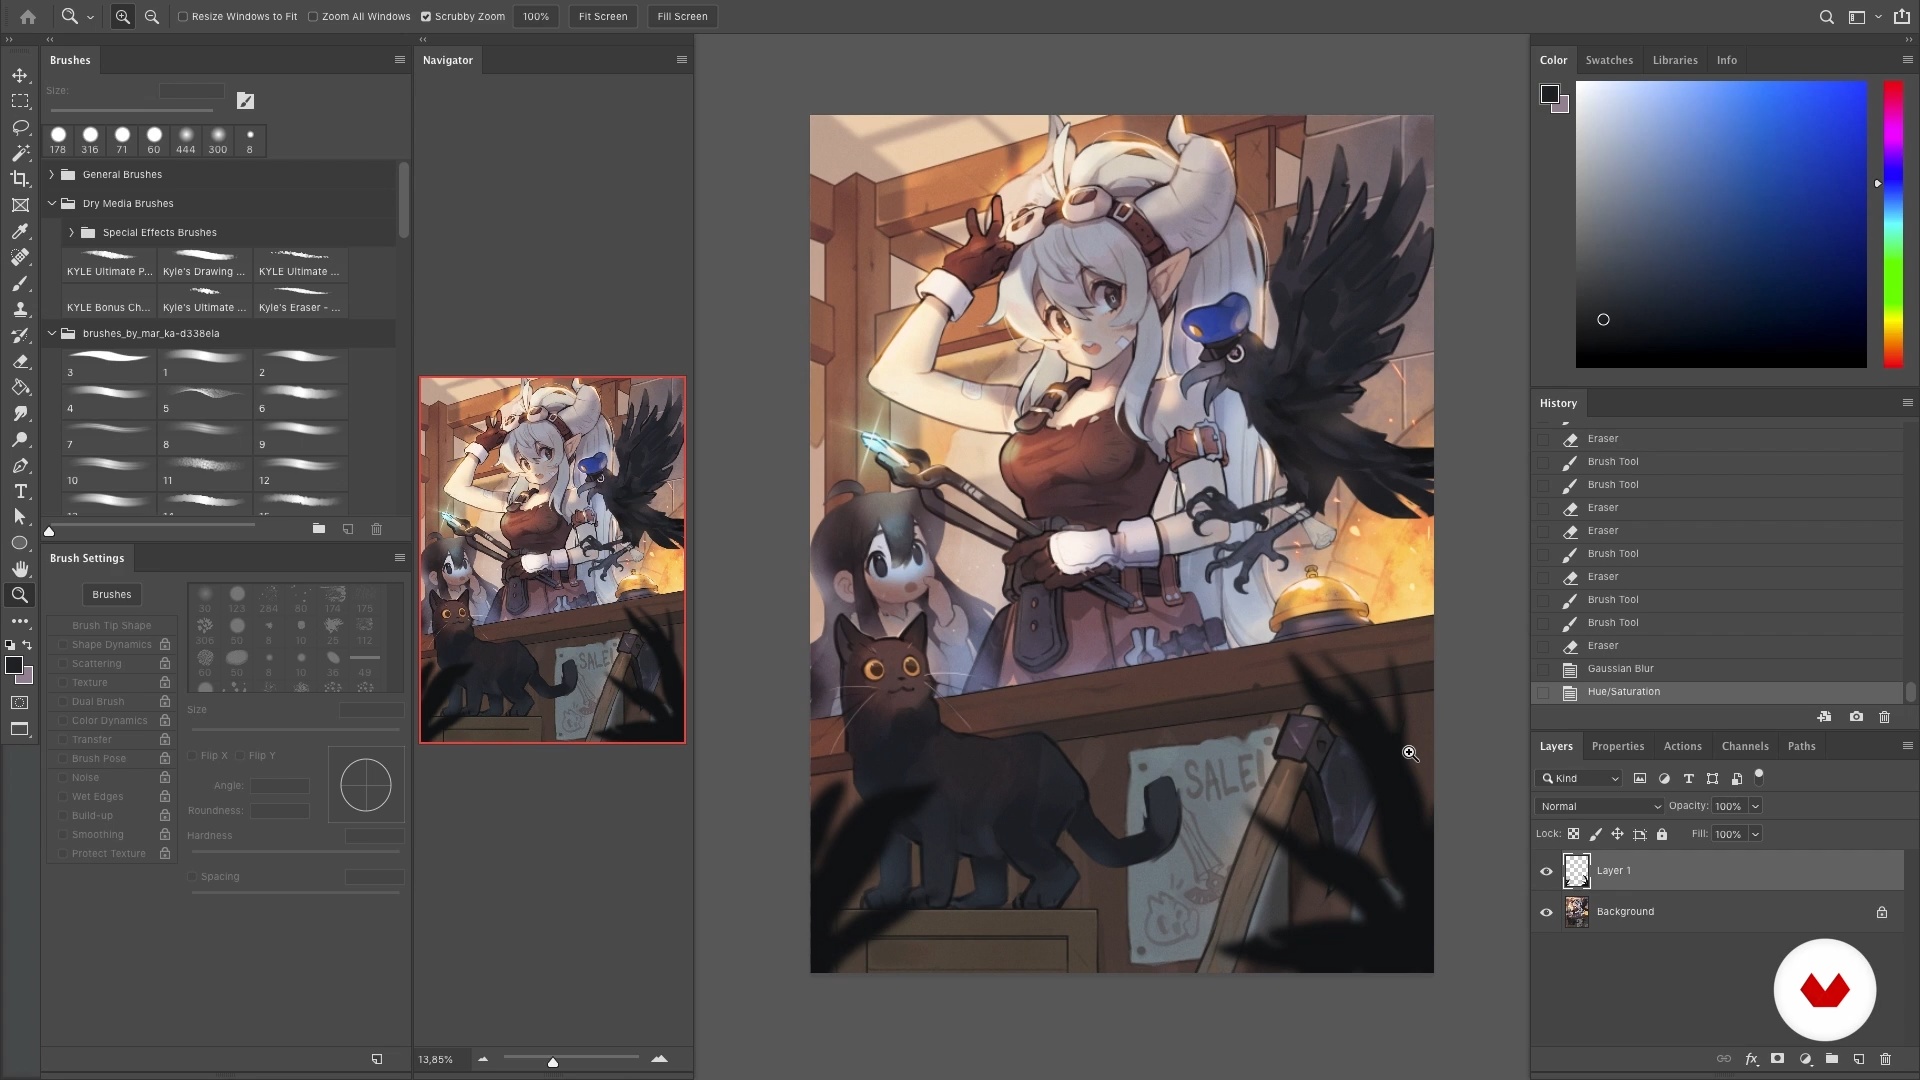1920x1080 pixels.
Task: Add layer mask icon
Action: [1777, 1058]
